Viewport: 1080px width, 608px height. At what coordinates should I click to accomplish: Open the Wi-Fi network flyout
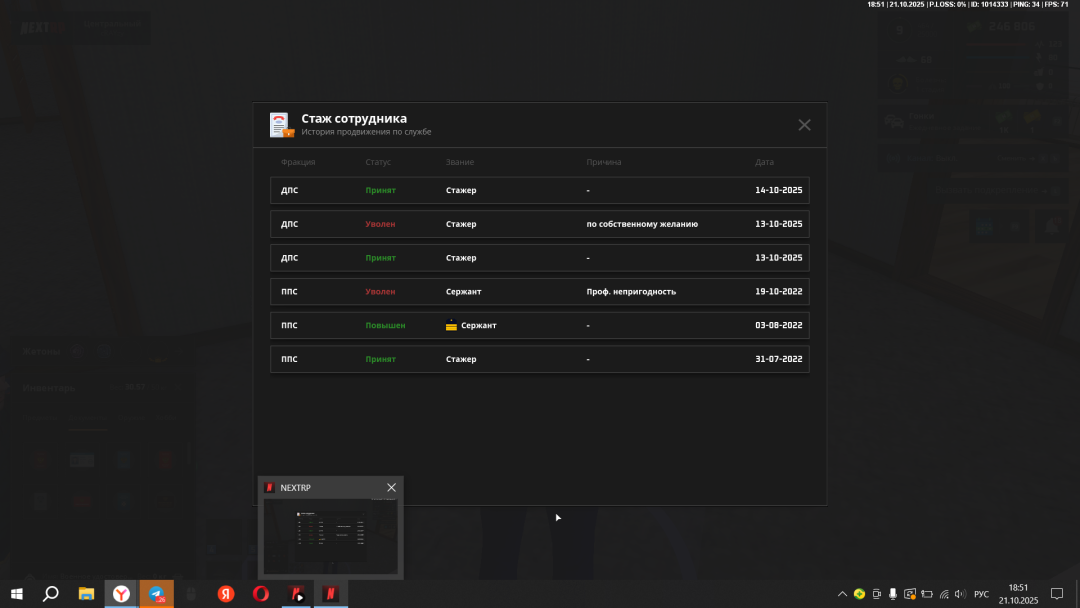click(943, 594)
